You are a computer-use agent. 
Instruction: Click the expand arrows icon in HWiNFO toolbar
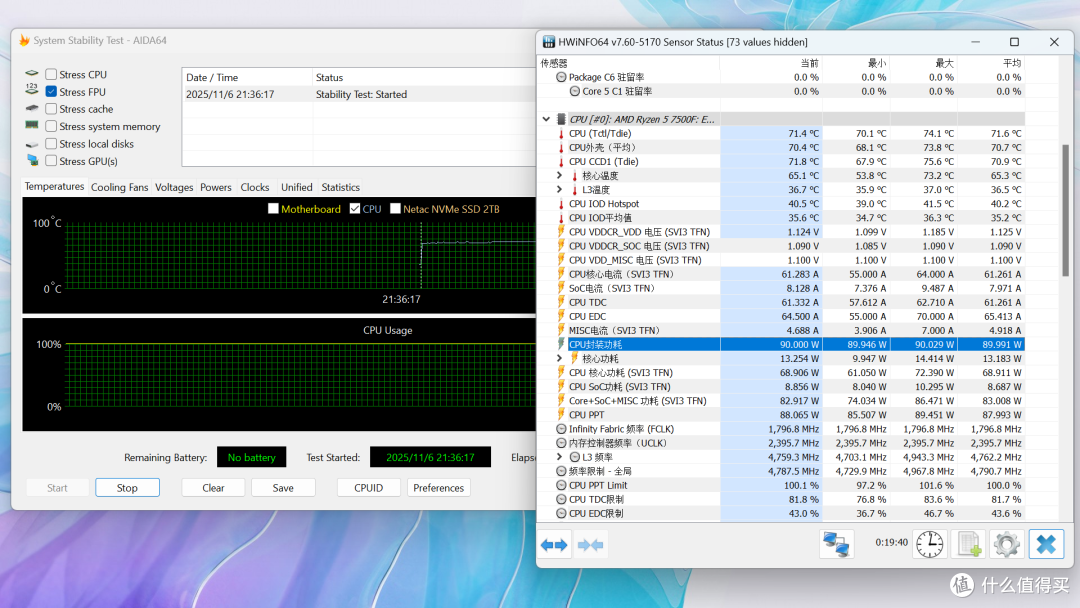point(554,545)
